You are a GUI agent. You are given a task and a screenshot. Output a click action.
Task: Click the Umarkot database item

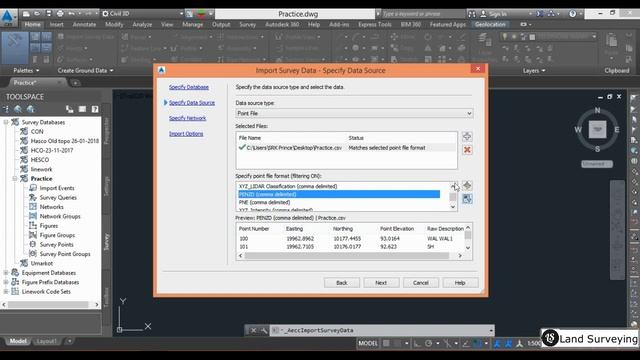tap(42, 263)
